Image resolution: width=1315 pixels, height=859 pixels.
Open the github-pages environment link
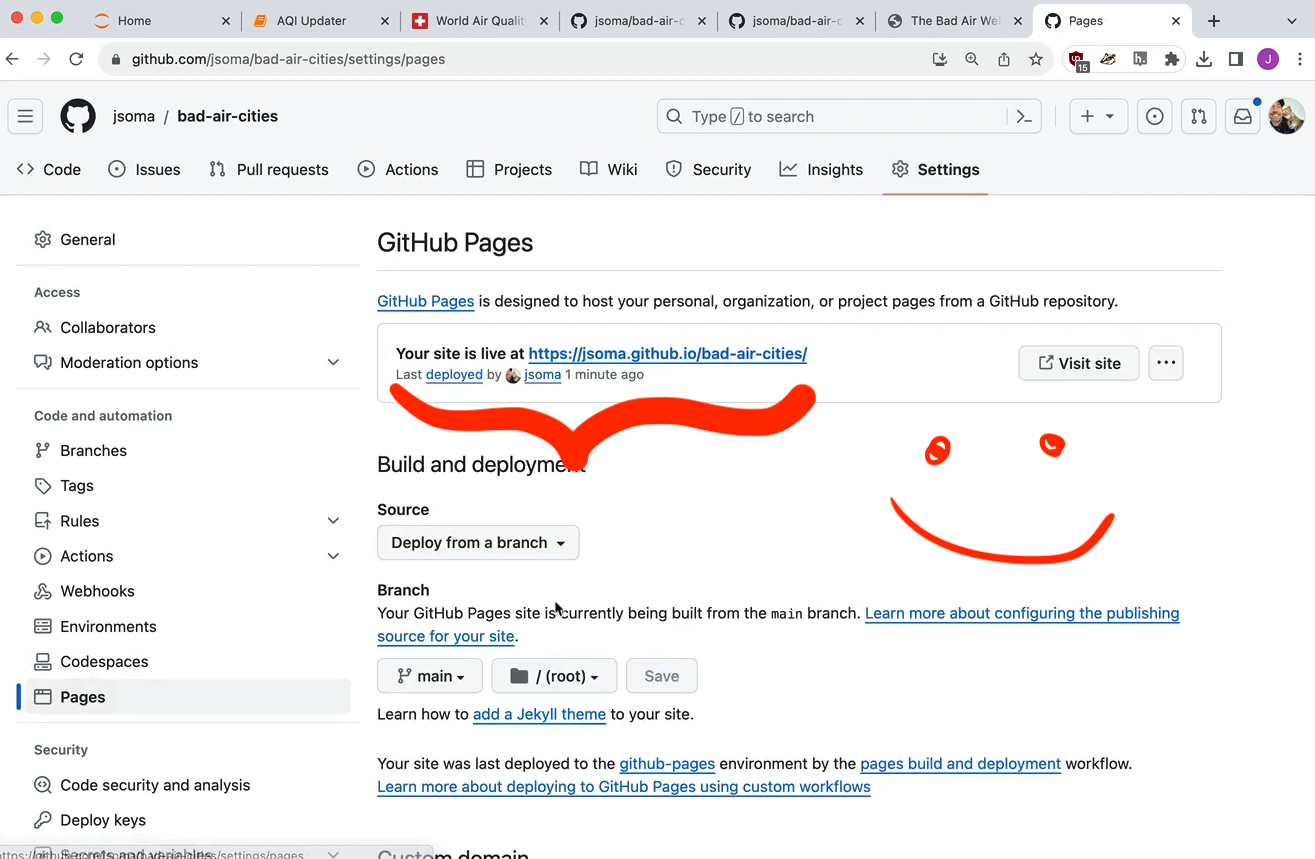pyautogui.click(x=667, y=763)
